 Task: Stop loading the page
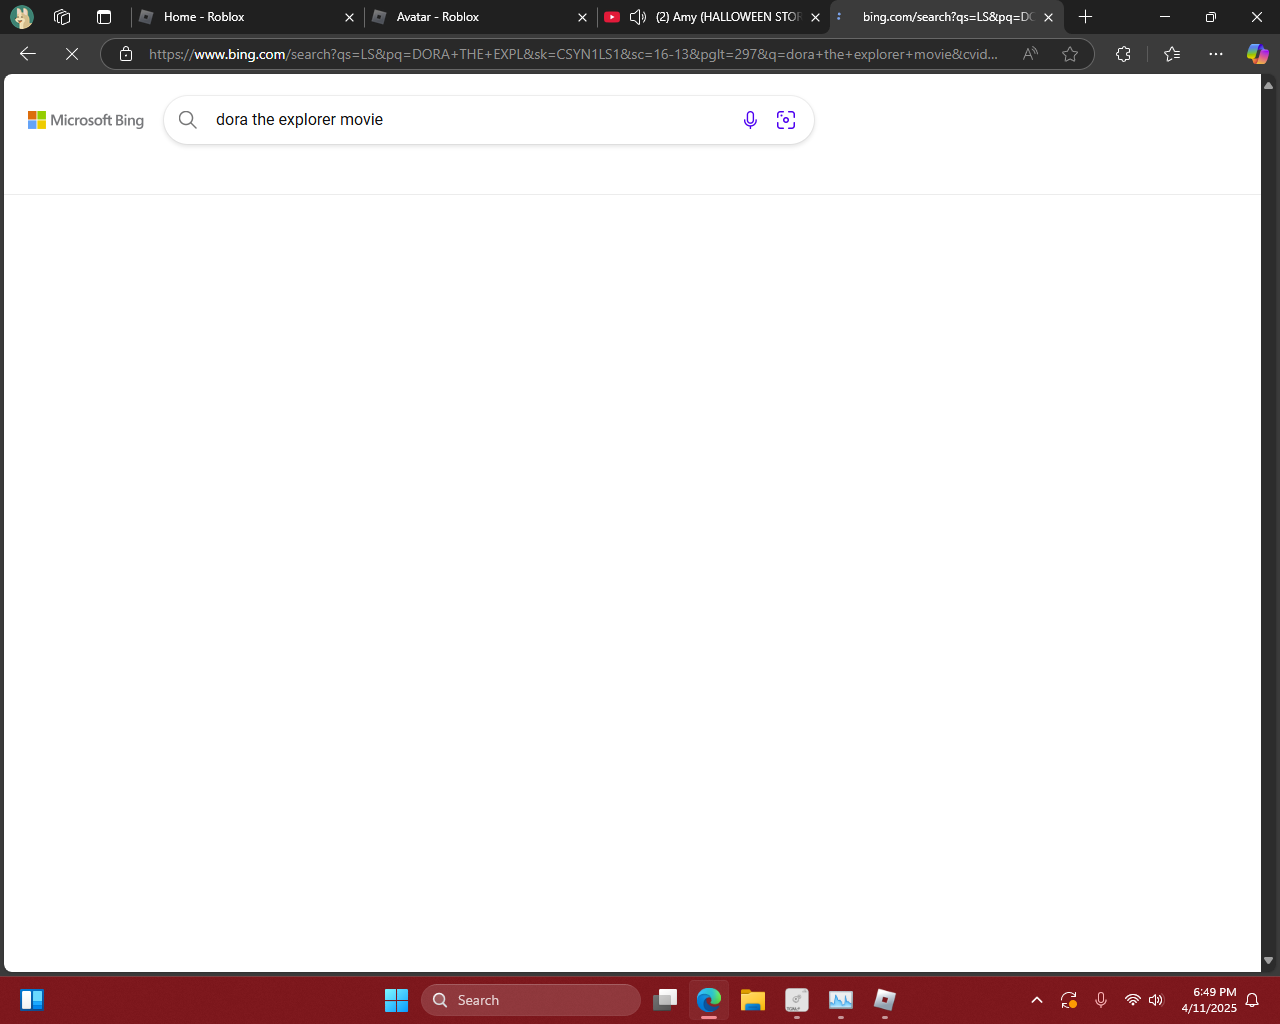(x=72, y=54)
